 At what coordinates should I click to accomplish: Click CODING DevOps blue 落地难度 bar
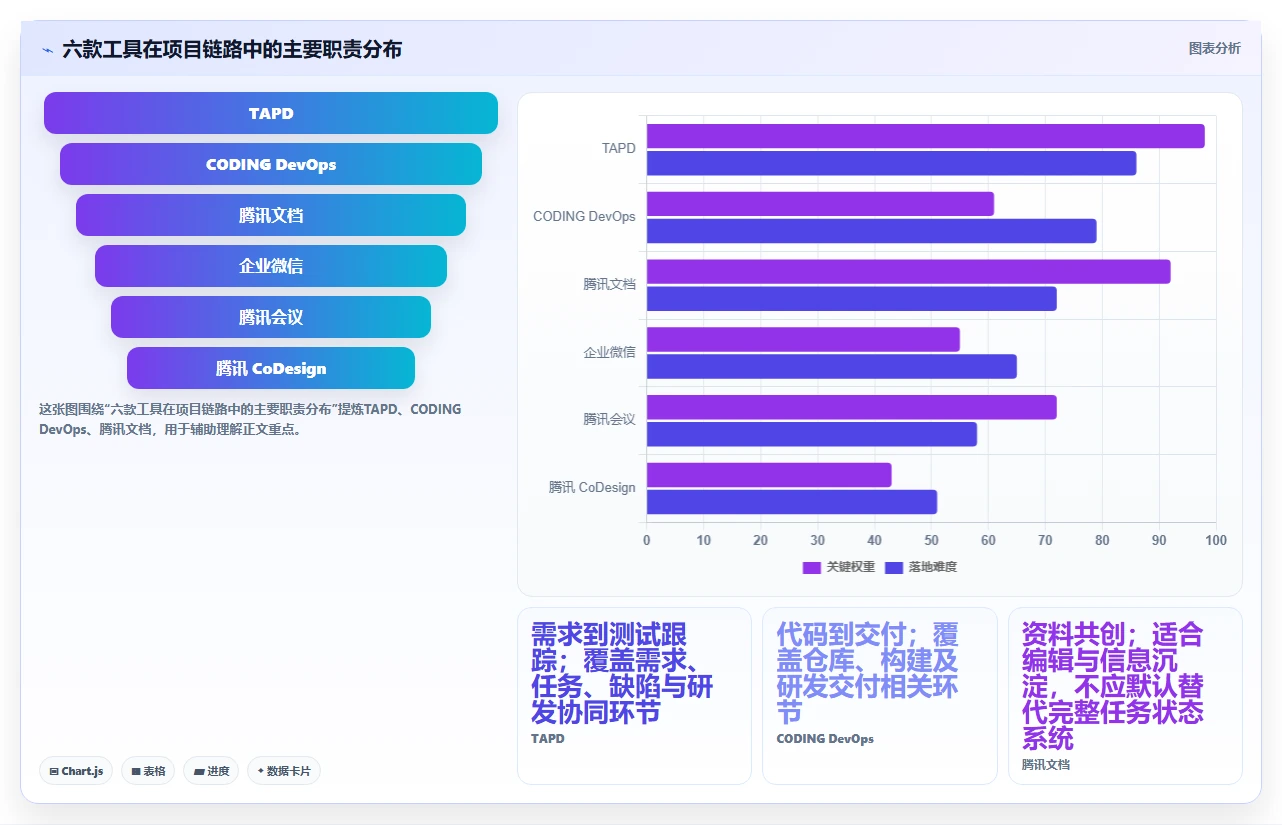click(871, 231)
